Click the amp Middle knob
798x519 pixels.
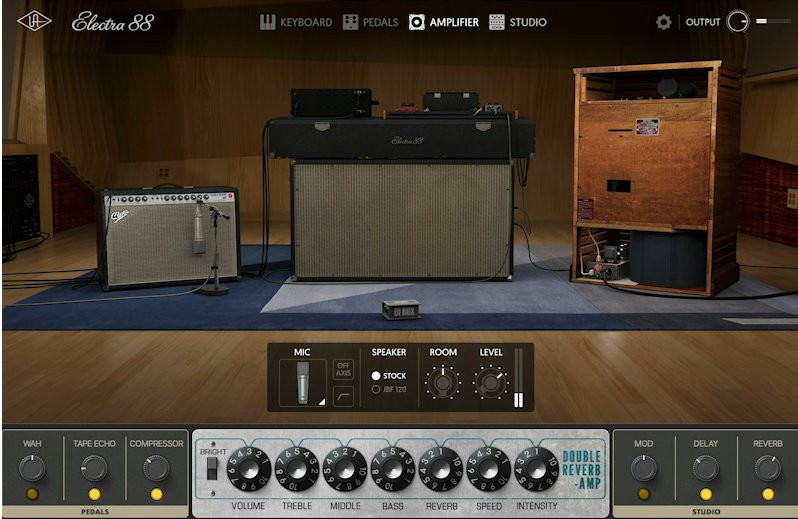[345, 470]
